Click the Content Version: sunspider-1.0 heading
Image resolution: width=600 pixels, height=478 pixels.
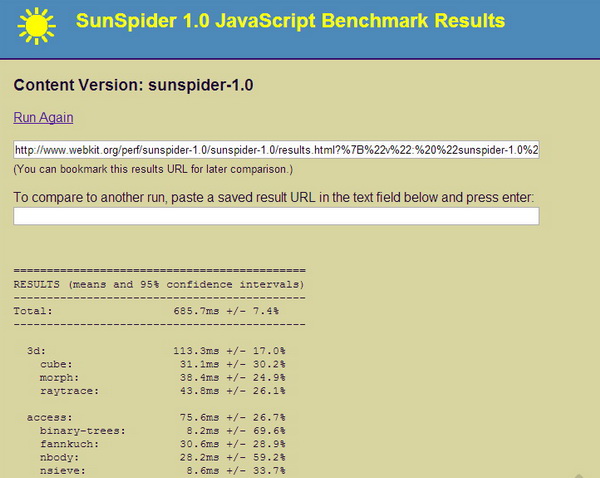(134, 85)
